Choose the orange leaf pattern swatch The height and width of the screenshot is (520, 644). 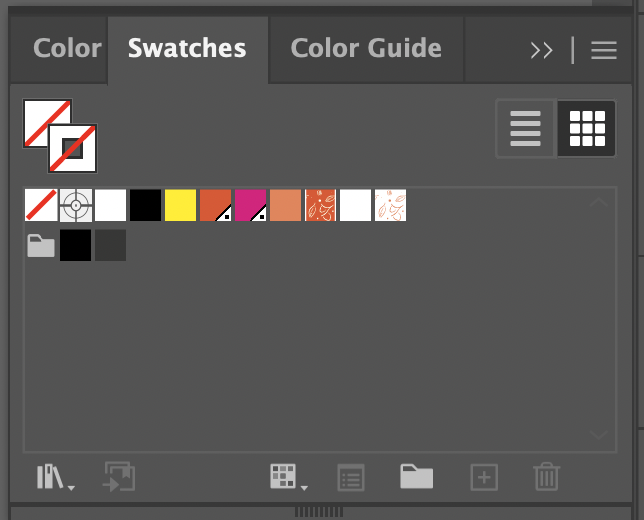coord(320,205)
